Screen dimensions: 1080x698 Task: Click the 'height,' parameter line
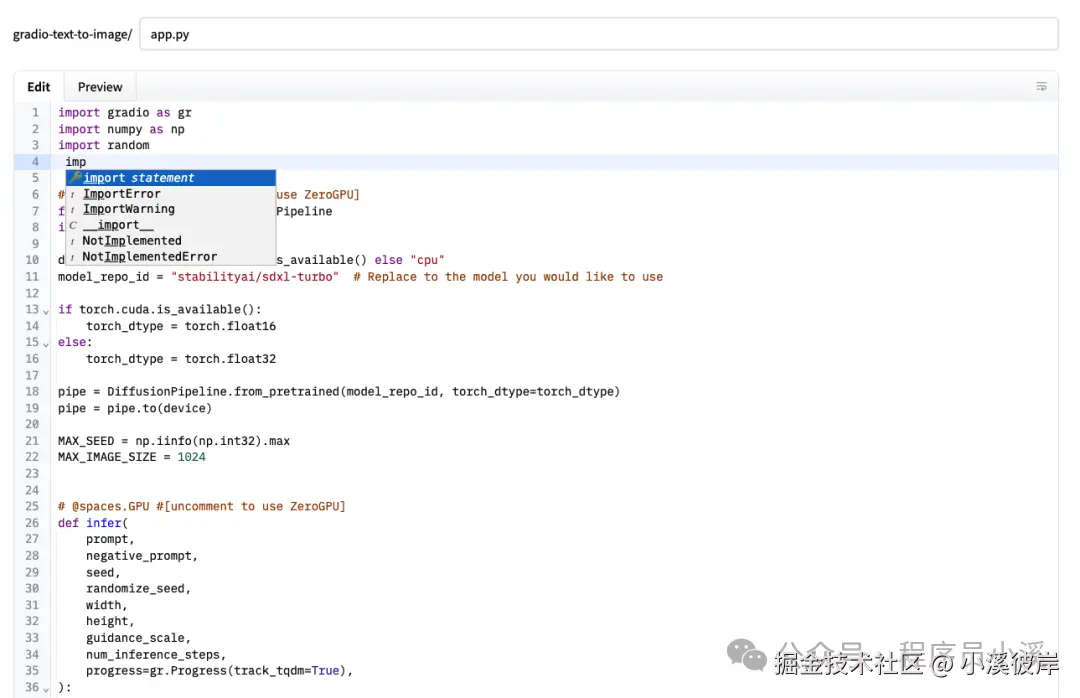110,622
